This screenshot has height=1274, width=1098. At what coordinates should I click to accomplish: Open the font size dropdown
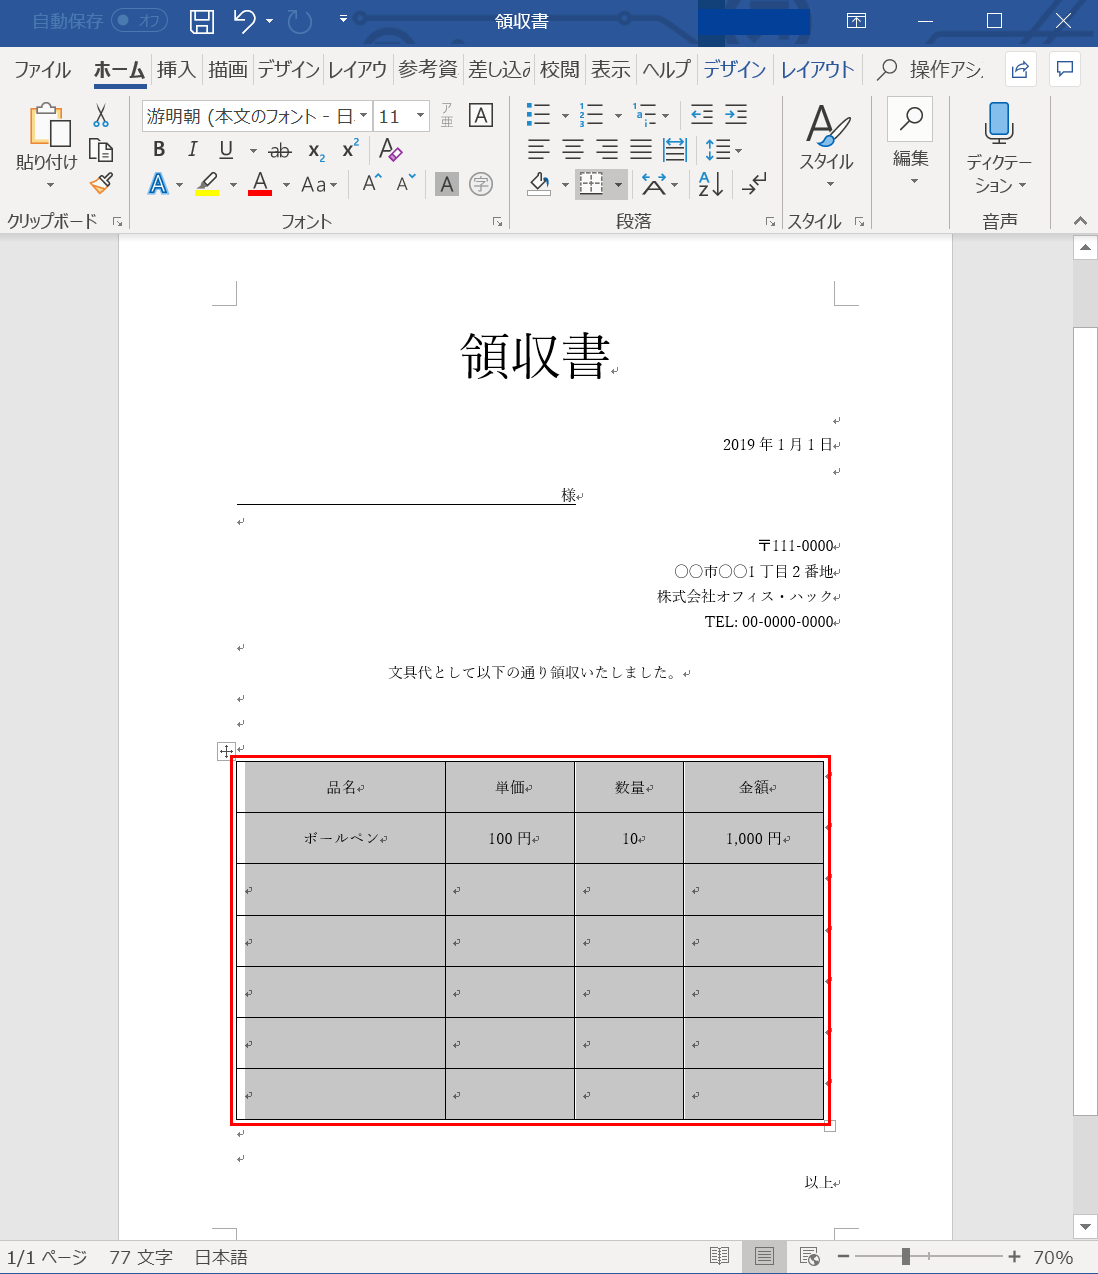click(420, 116)
